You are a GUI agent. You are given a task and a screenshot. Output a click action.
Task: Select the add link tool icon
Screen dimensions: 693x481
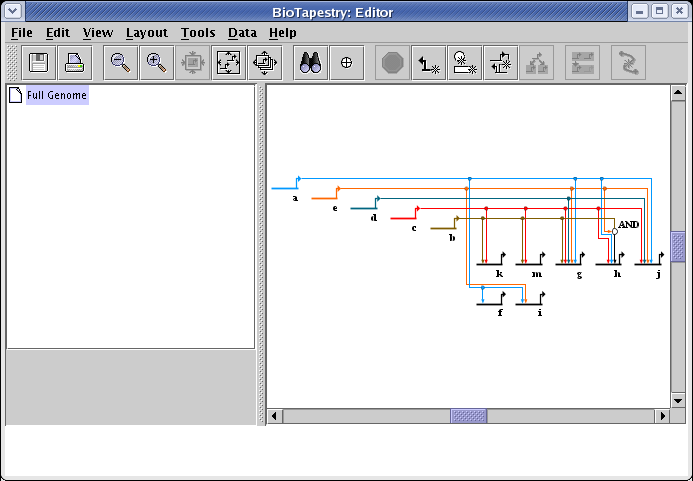click(431, 63)
